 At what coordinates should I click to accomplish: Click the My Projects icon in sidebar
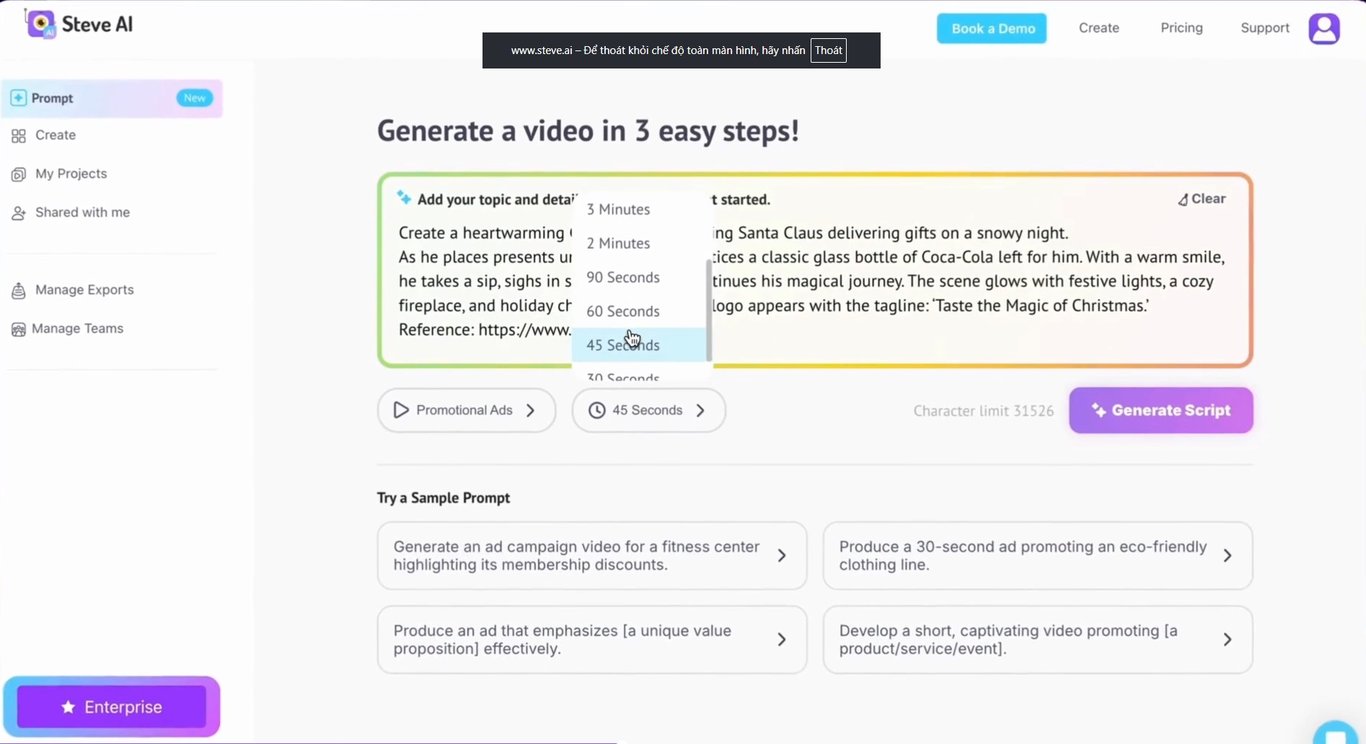point(18,174)
